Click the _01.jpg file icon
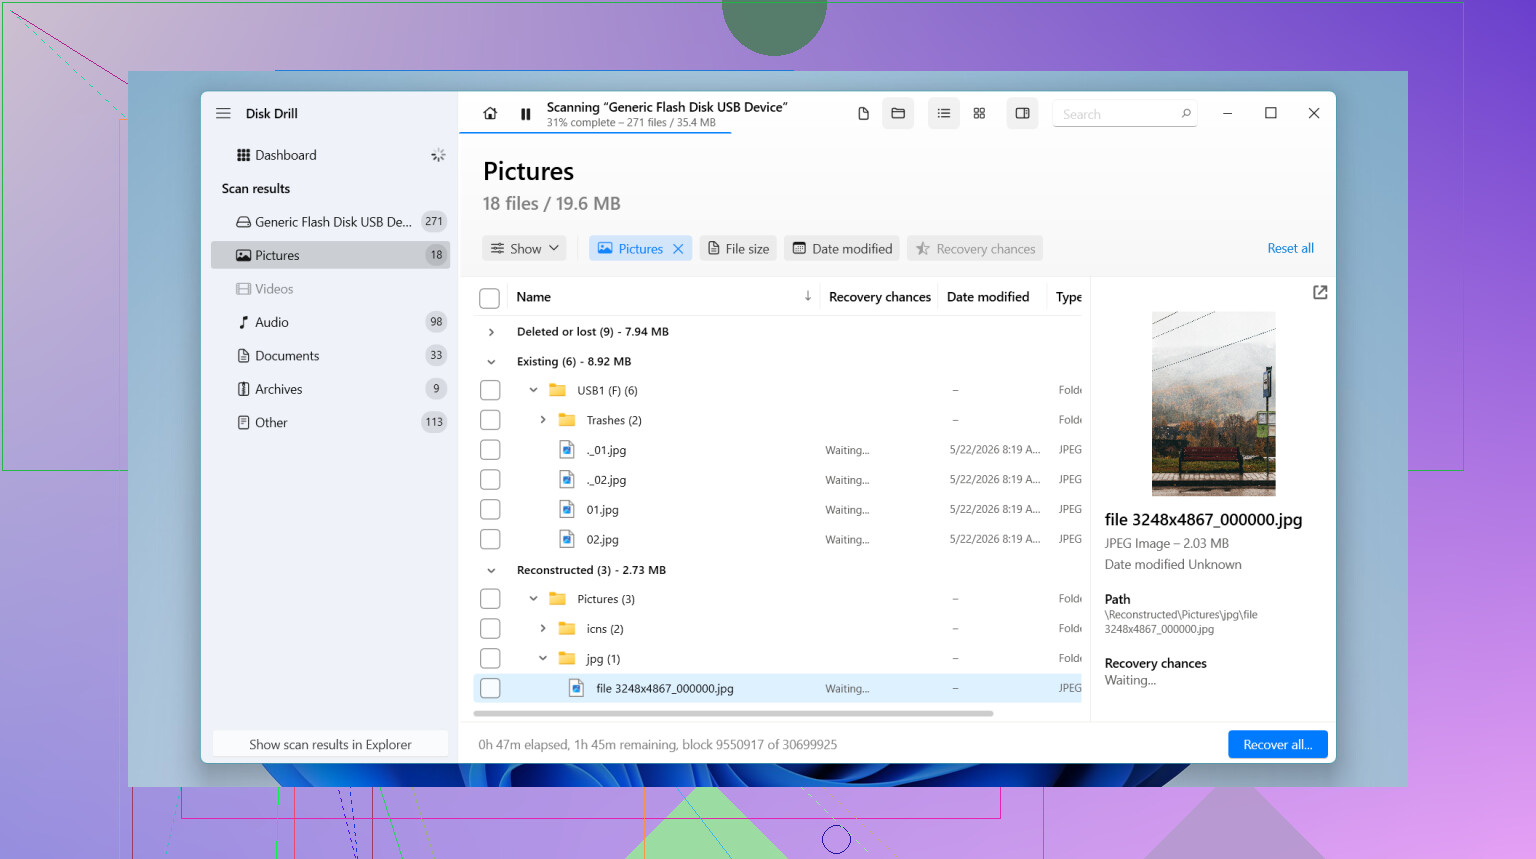This screenshot has width=1536, height=859. (x=567, y=450)
